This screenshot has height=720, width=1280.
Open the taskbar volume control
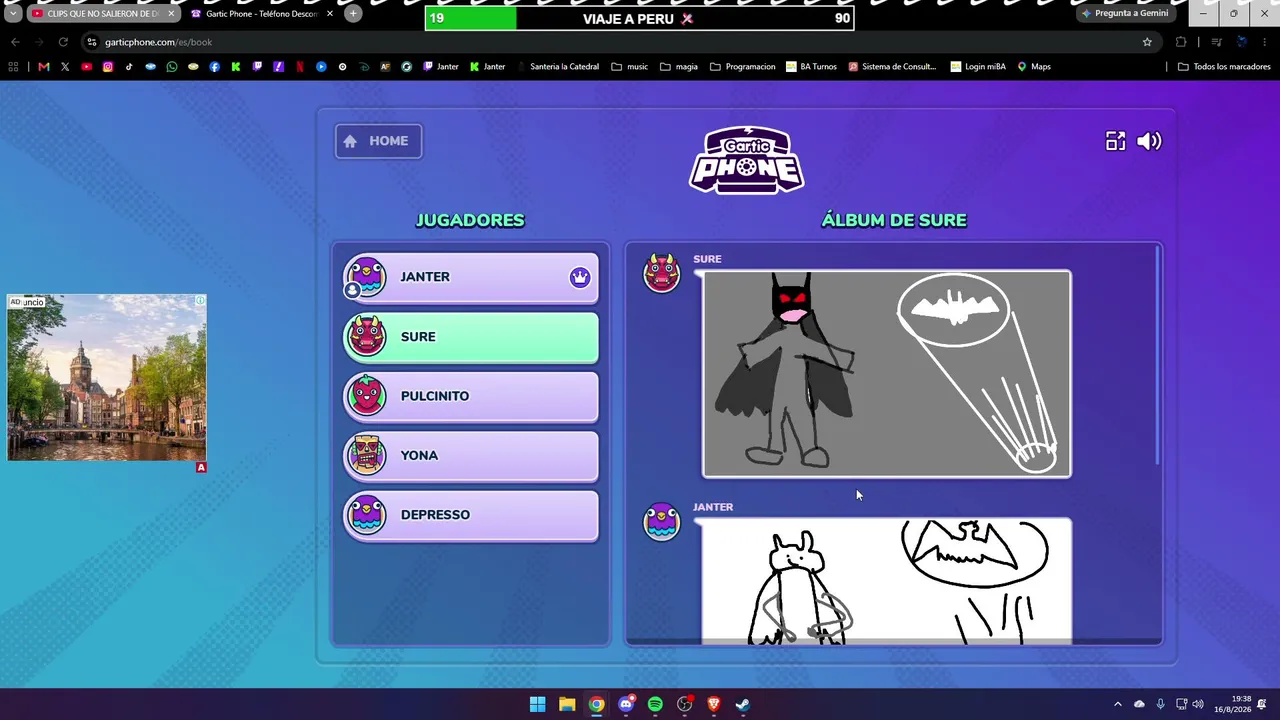click(1198, 704)
